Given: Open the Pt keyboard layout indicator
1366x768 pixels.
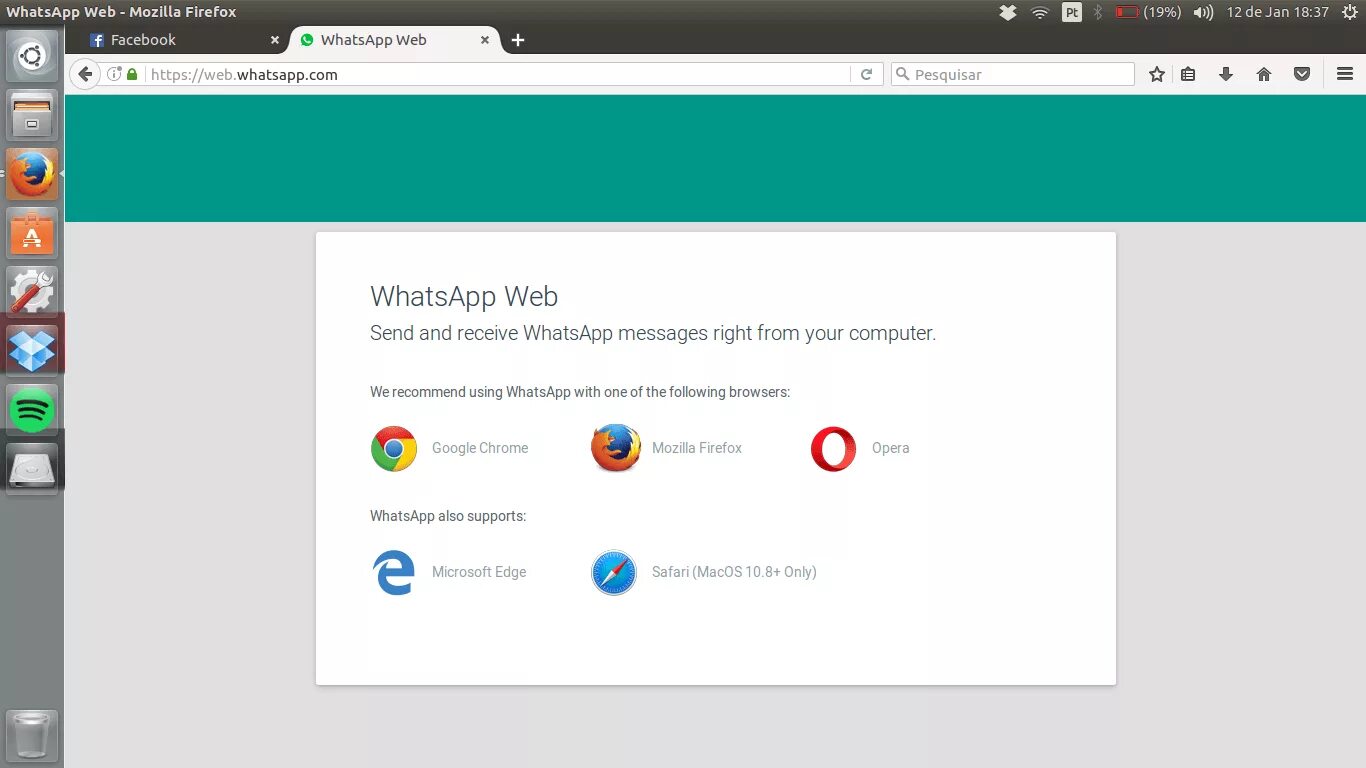Looking at the screenshot, I should click(x=1072, y=12).
